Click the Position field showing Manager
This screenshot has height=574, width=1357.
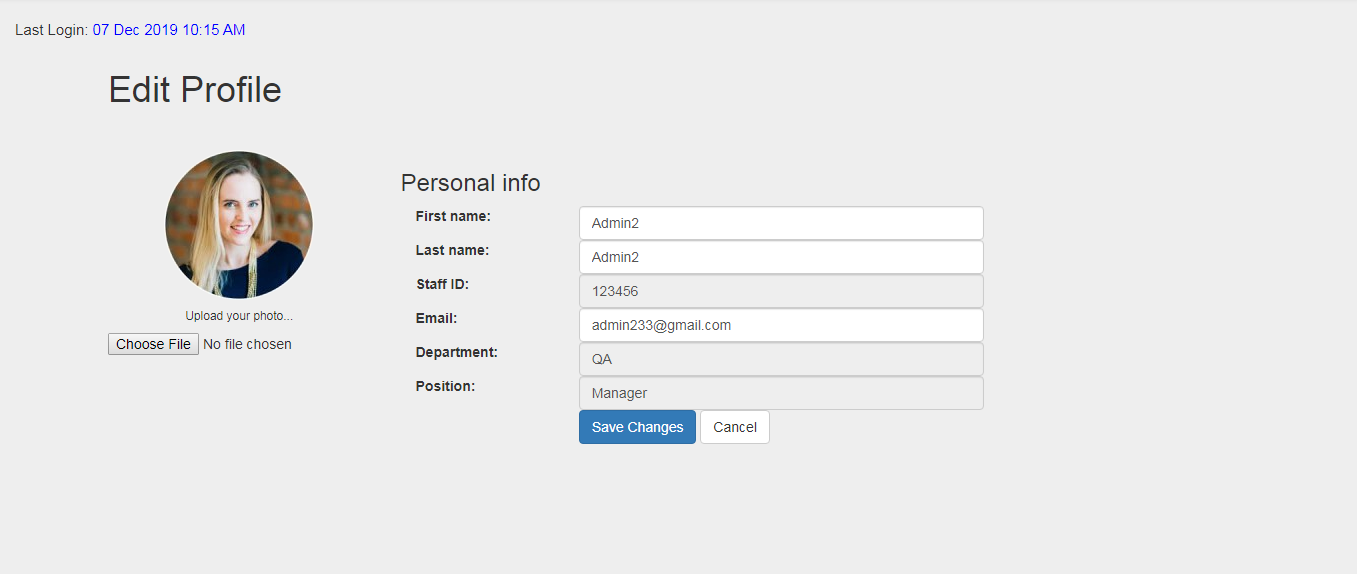(x=780, y=393)
